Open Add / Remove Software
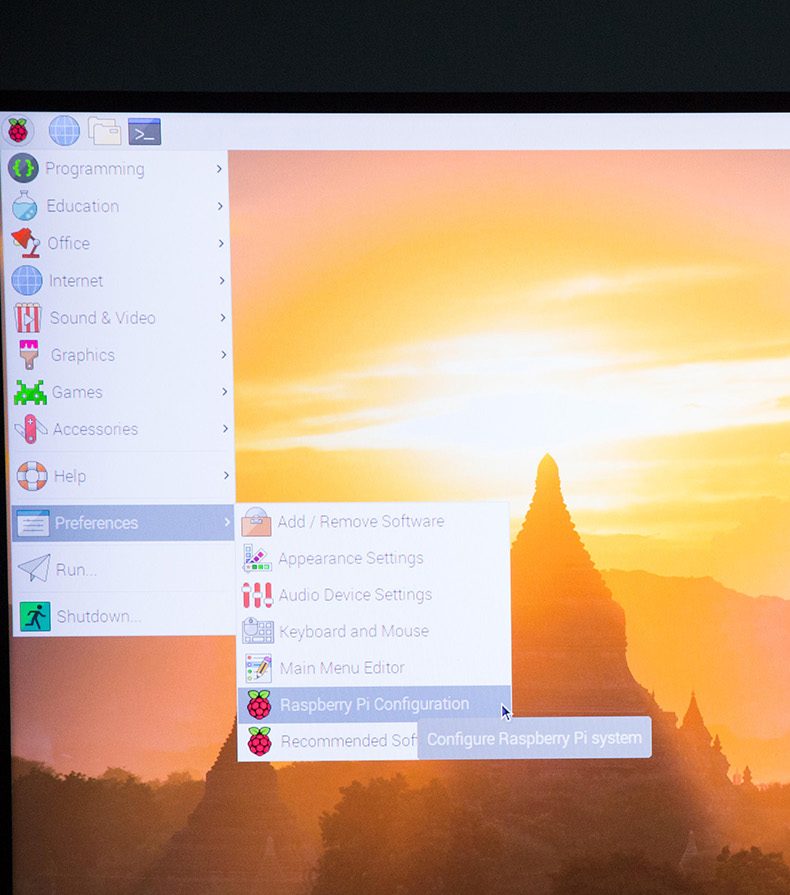 tap(373, 521)
